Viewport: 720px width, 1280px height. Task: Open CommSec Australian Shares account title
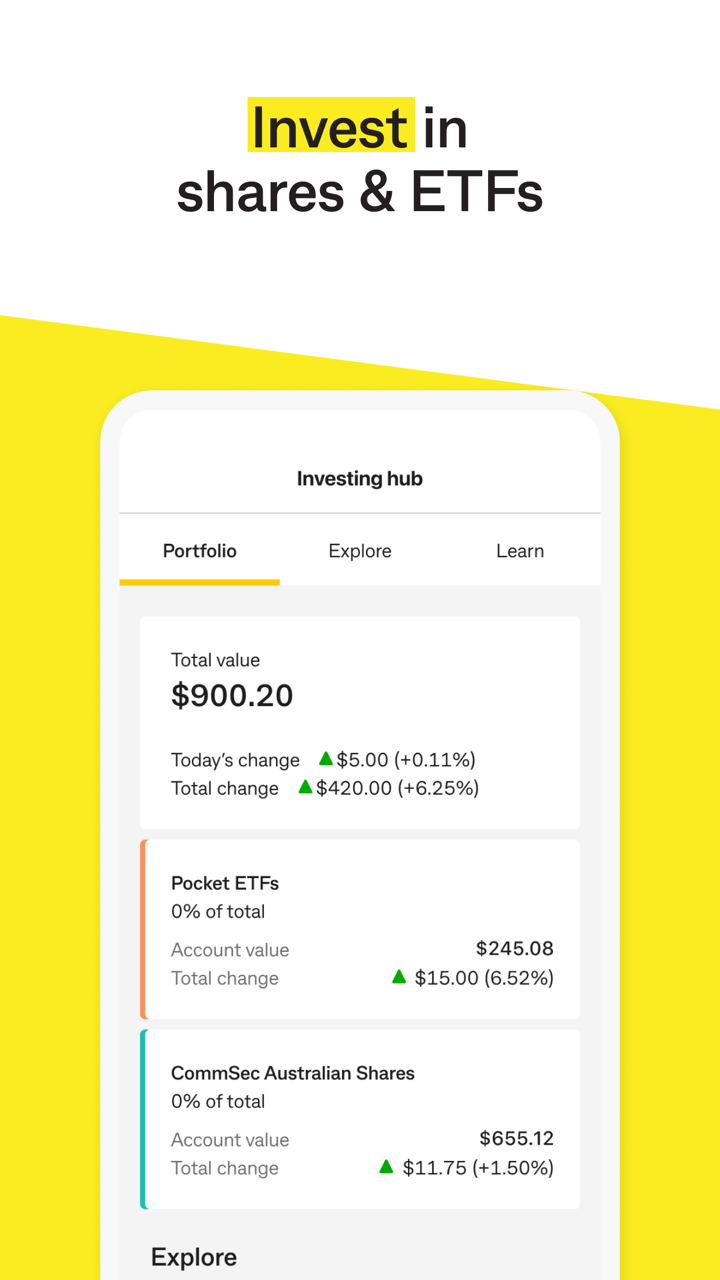[x=293, y=1073]
